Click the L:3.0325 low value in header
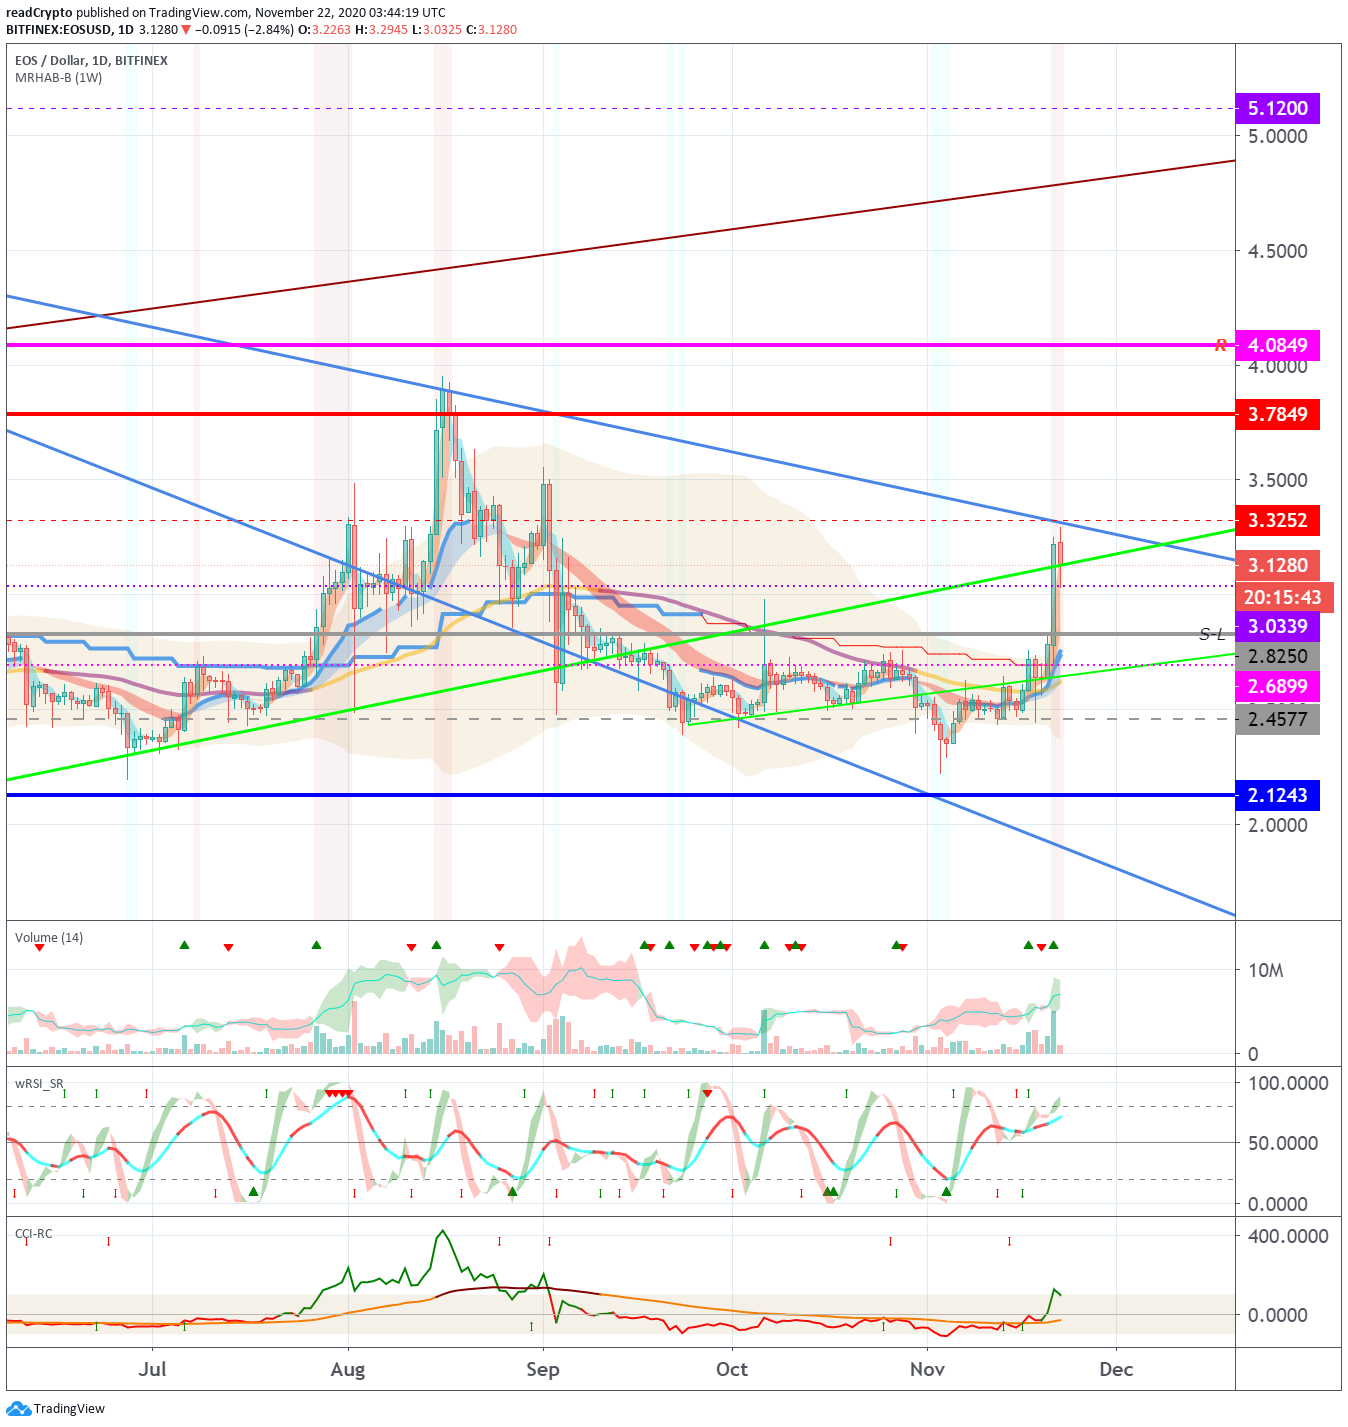 [x=437, y=29]
